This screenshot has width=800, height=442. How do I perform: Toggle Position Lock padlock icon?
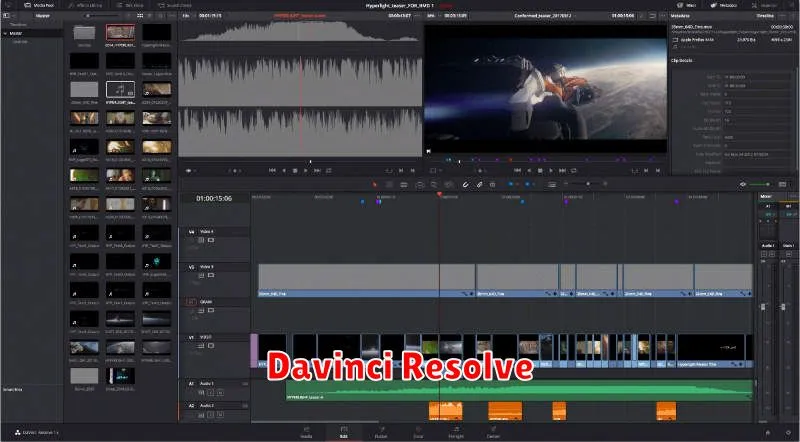tap(492, 184)
